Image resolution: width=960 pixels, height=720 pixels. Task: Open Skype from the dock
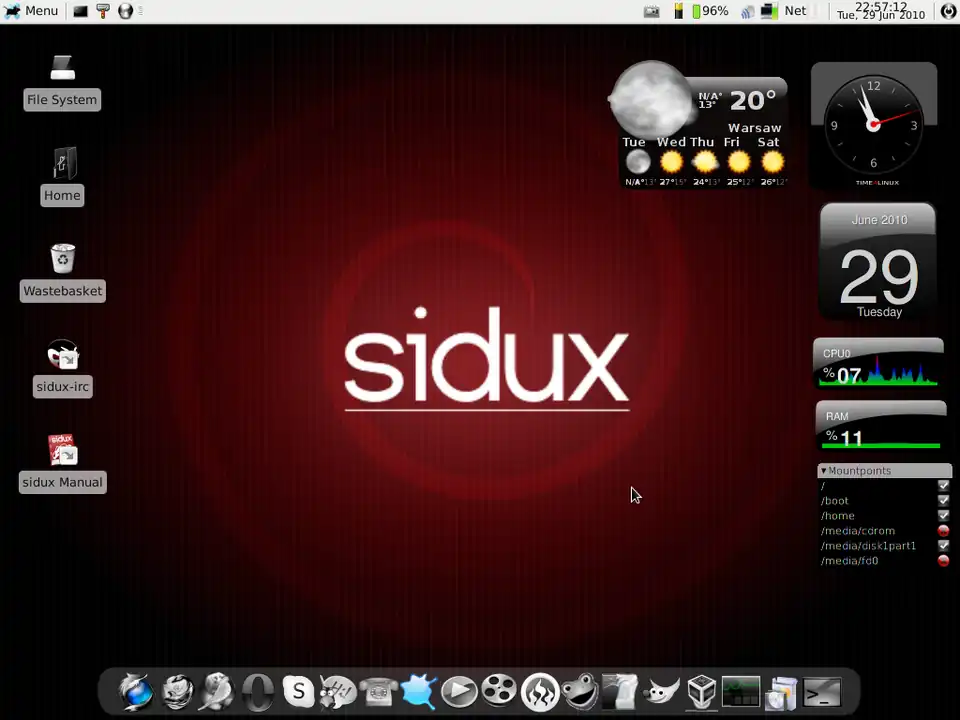pos(298,691)
